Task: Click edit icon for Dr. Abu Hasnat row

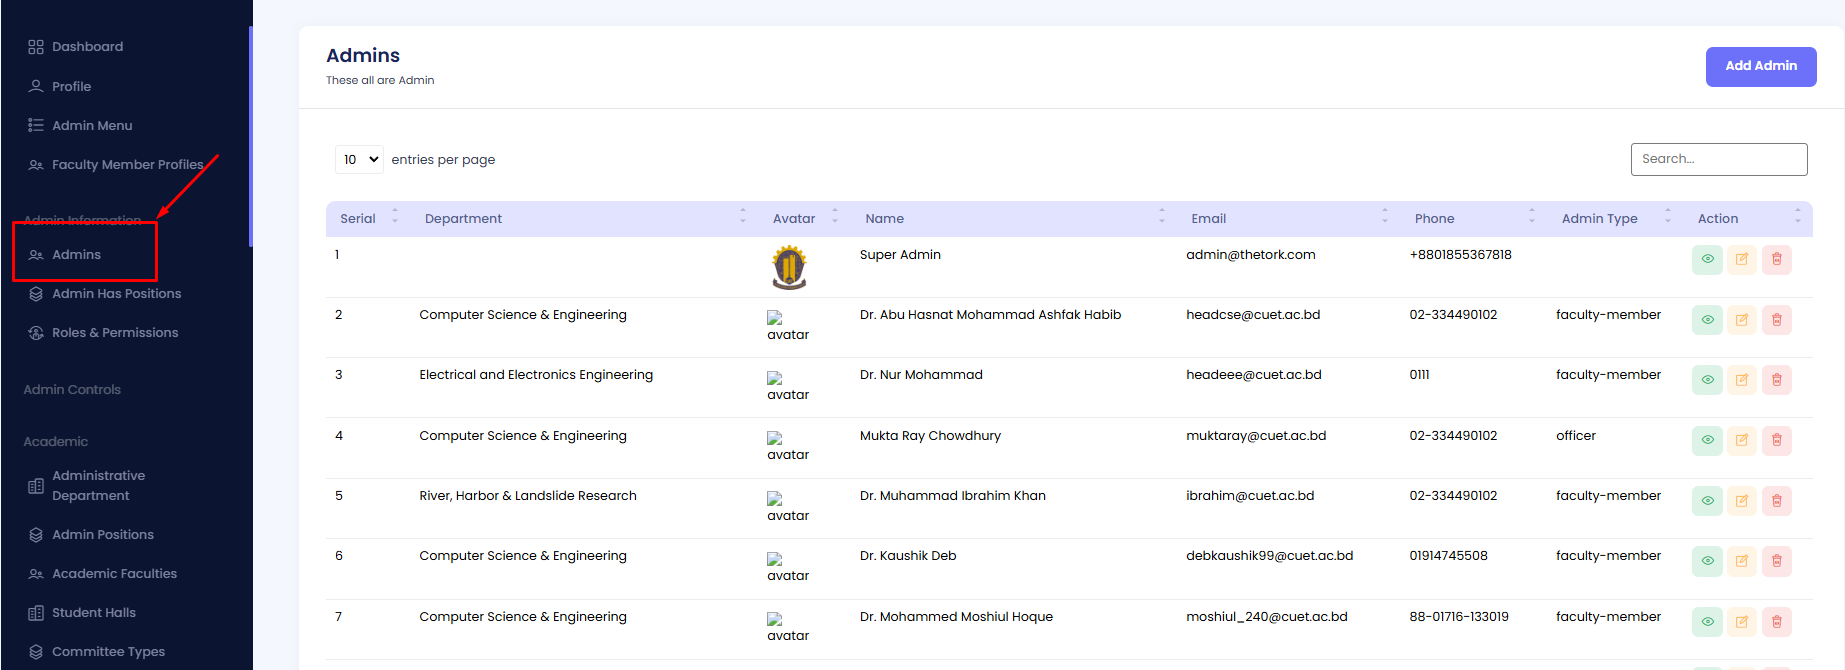Action: tap(1741, 320)
